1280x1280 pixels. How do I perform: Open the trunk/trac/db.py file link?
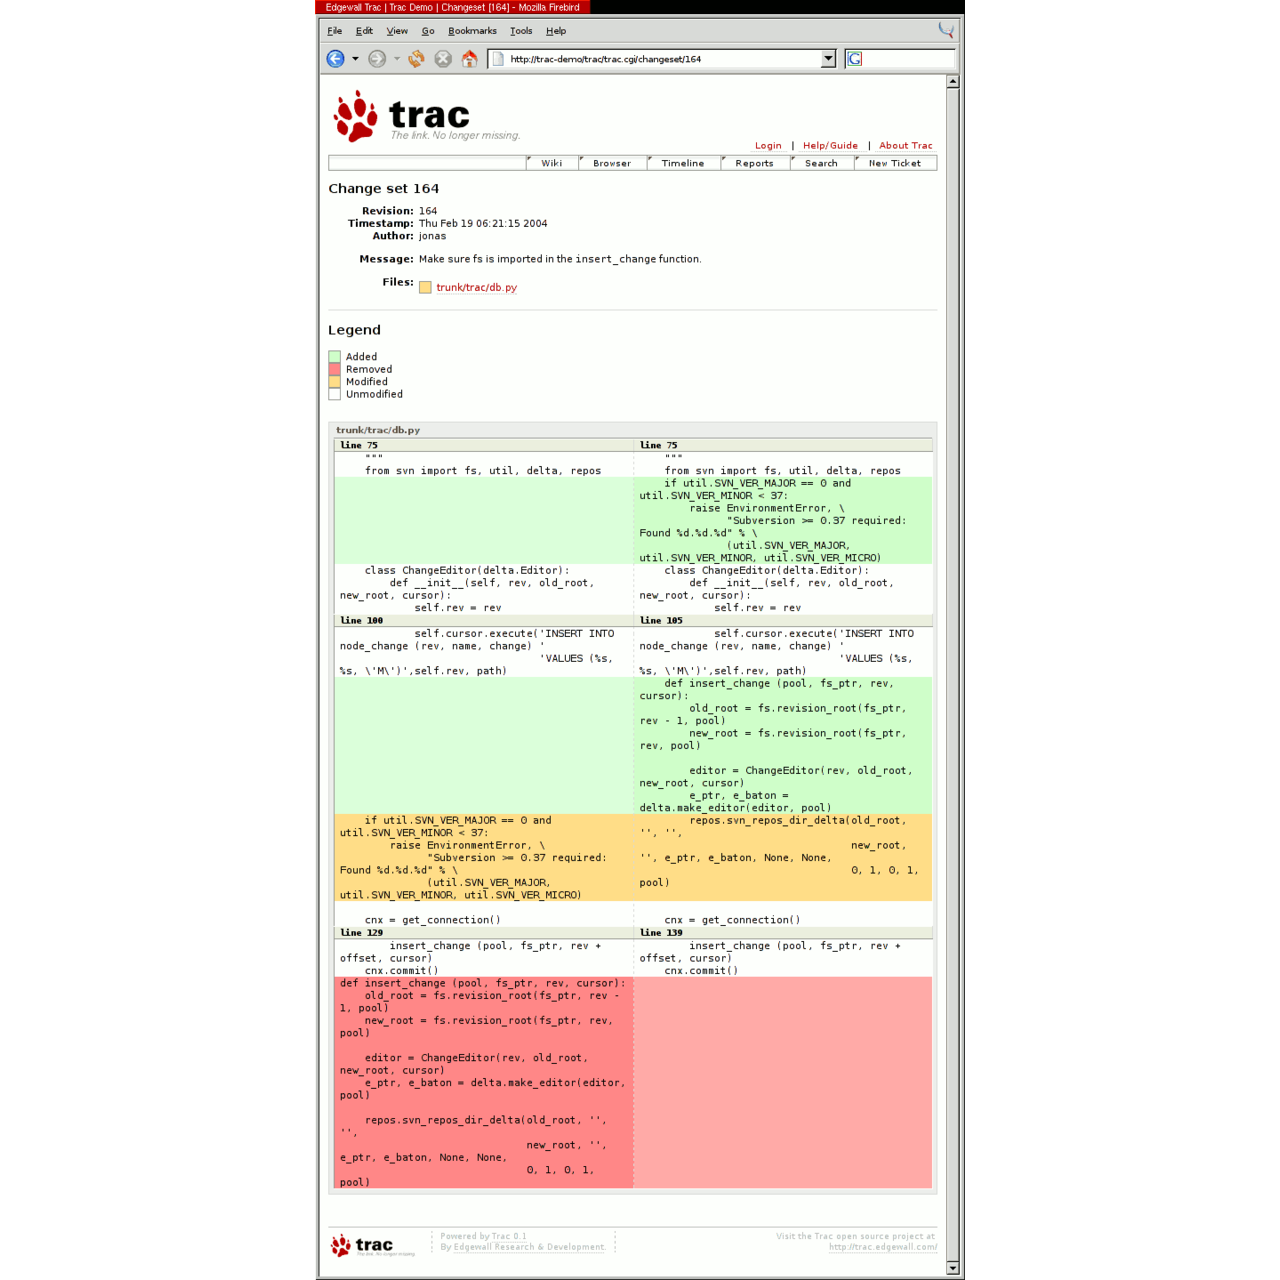pos(477,287)
